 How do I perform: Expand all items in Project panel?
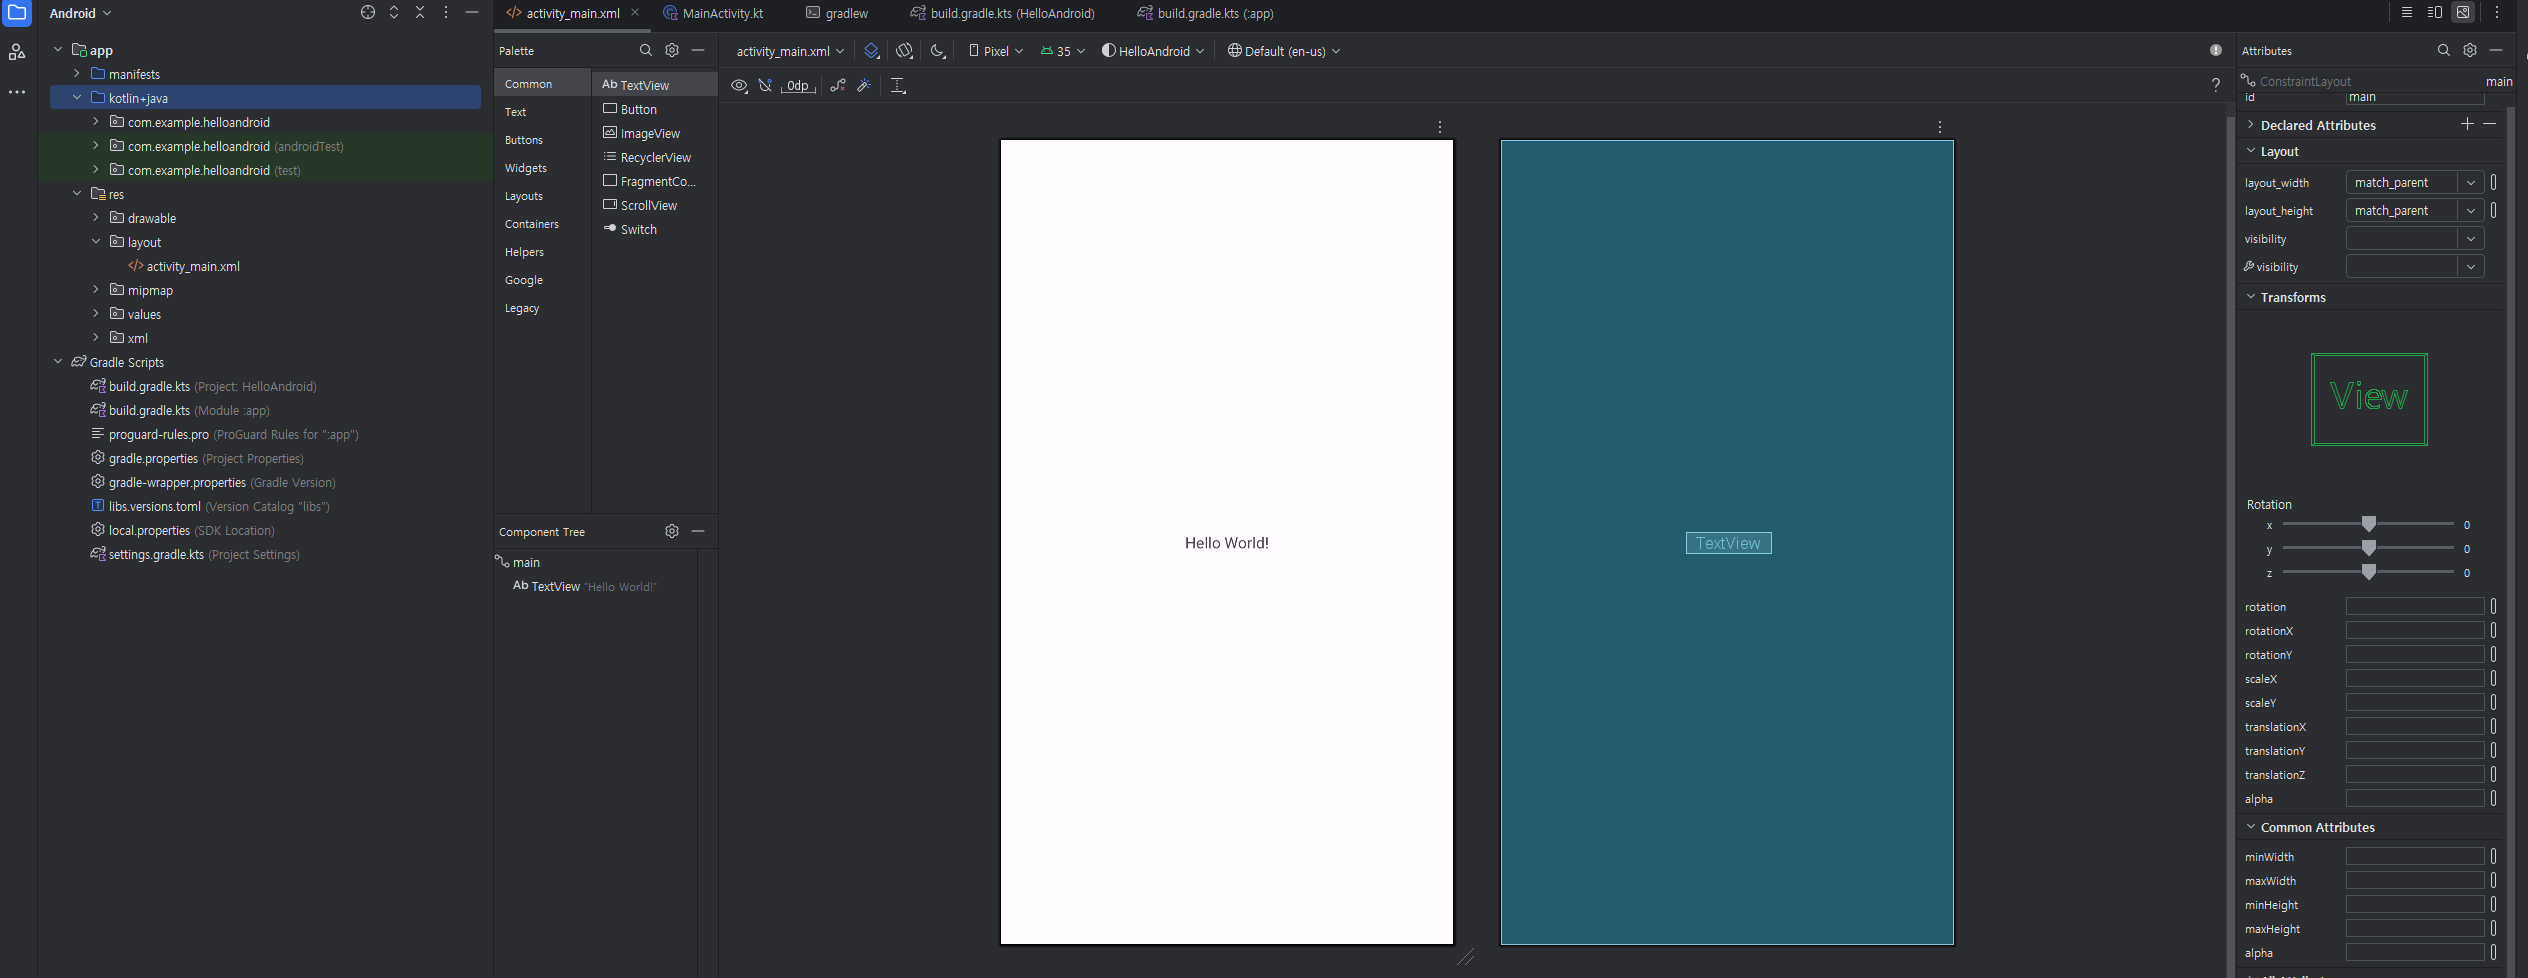(394, 13)
